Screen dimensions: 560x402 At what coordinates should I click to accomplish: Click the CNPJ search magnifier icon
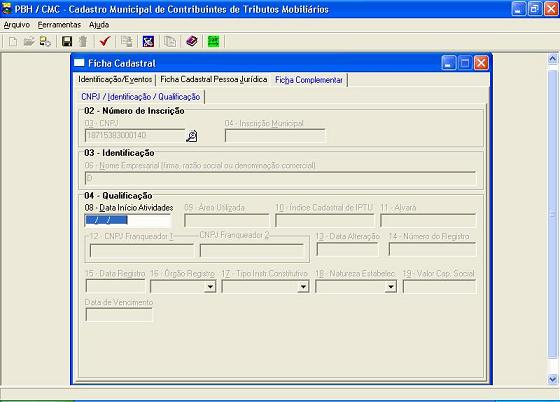click(x=192, y=136)
